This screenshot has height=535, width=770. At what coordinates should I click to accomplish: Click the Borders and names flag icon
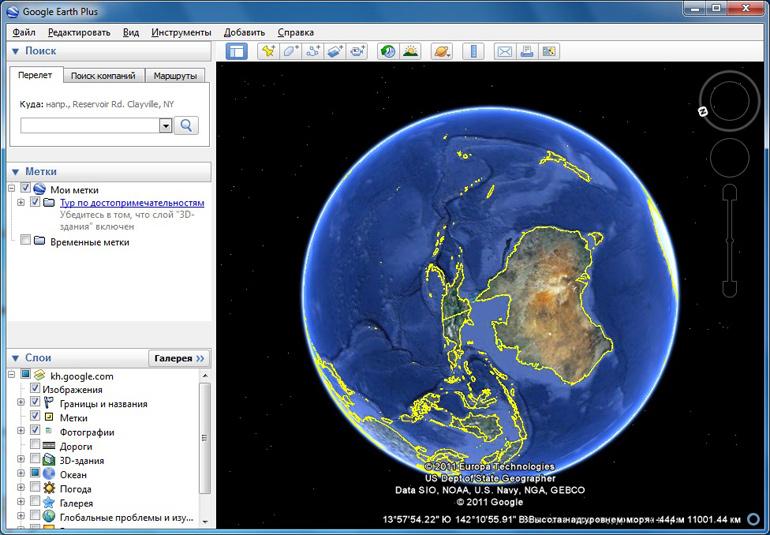[49, 403]
